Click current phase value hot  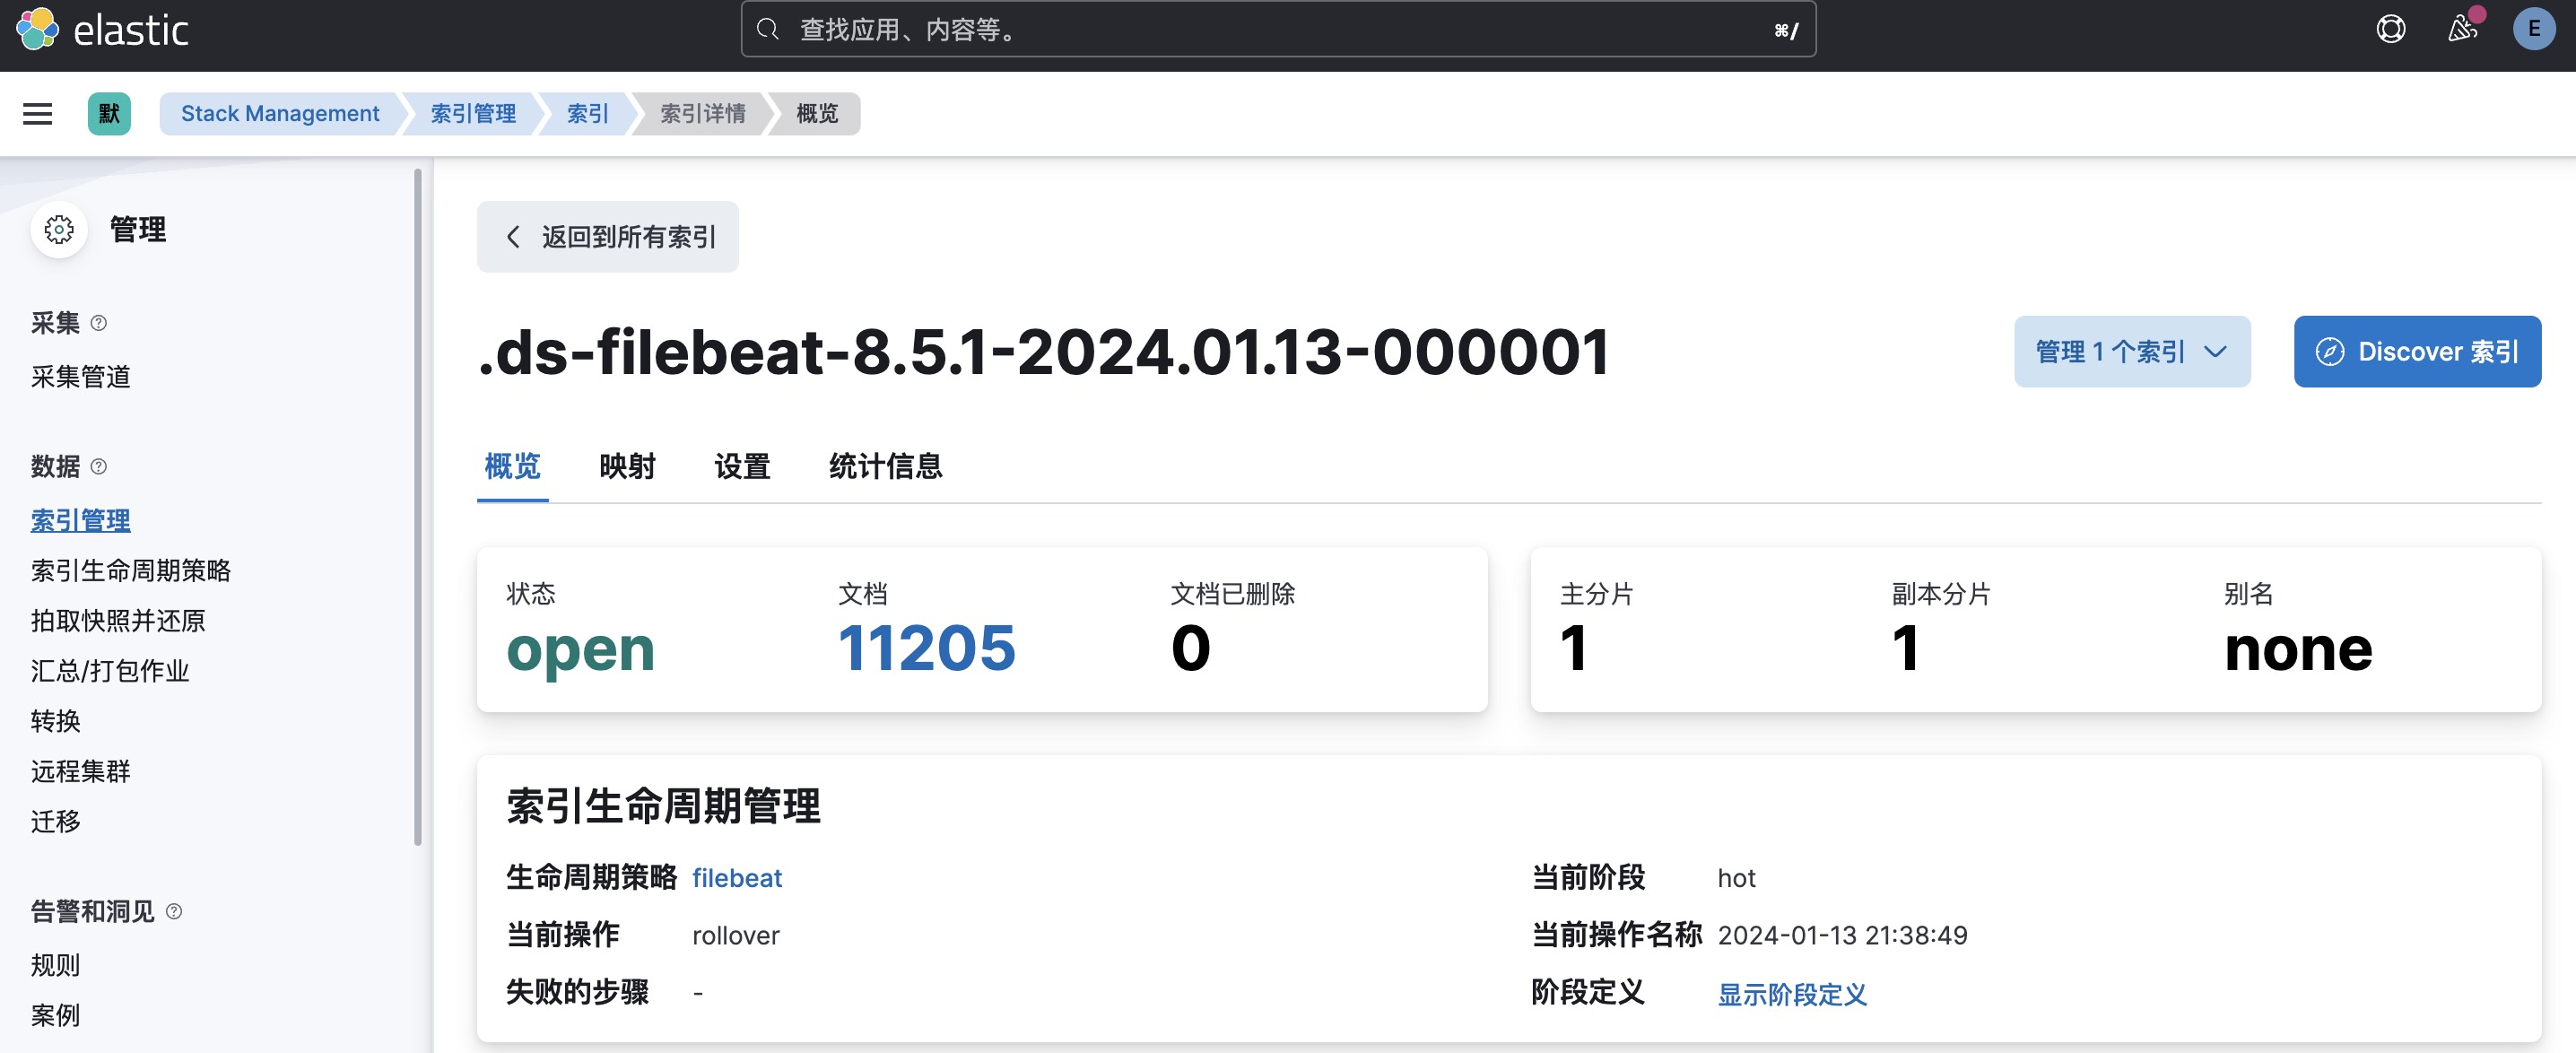1736,878
